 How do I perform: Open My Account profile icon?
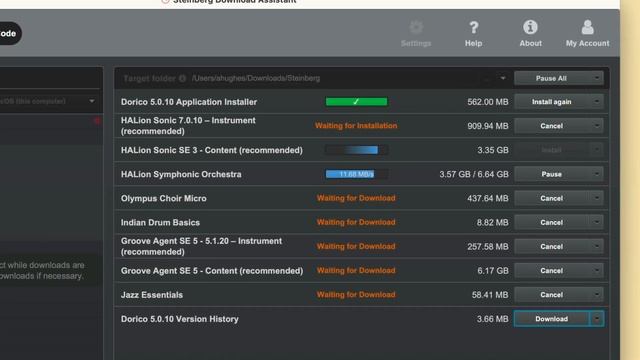coord(587,27)
